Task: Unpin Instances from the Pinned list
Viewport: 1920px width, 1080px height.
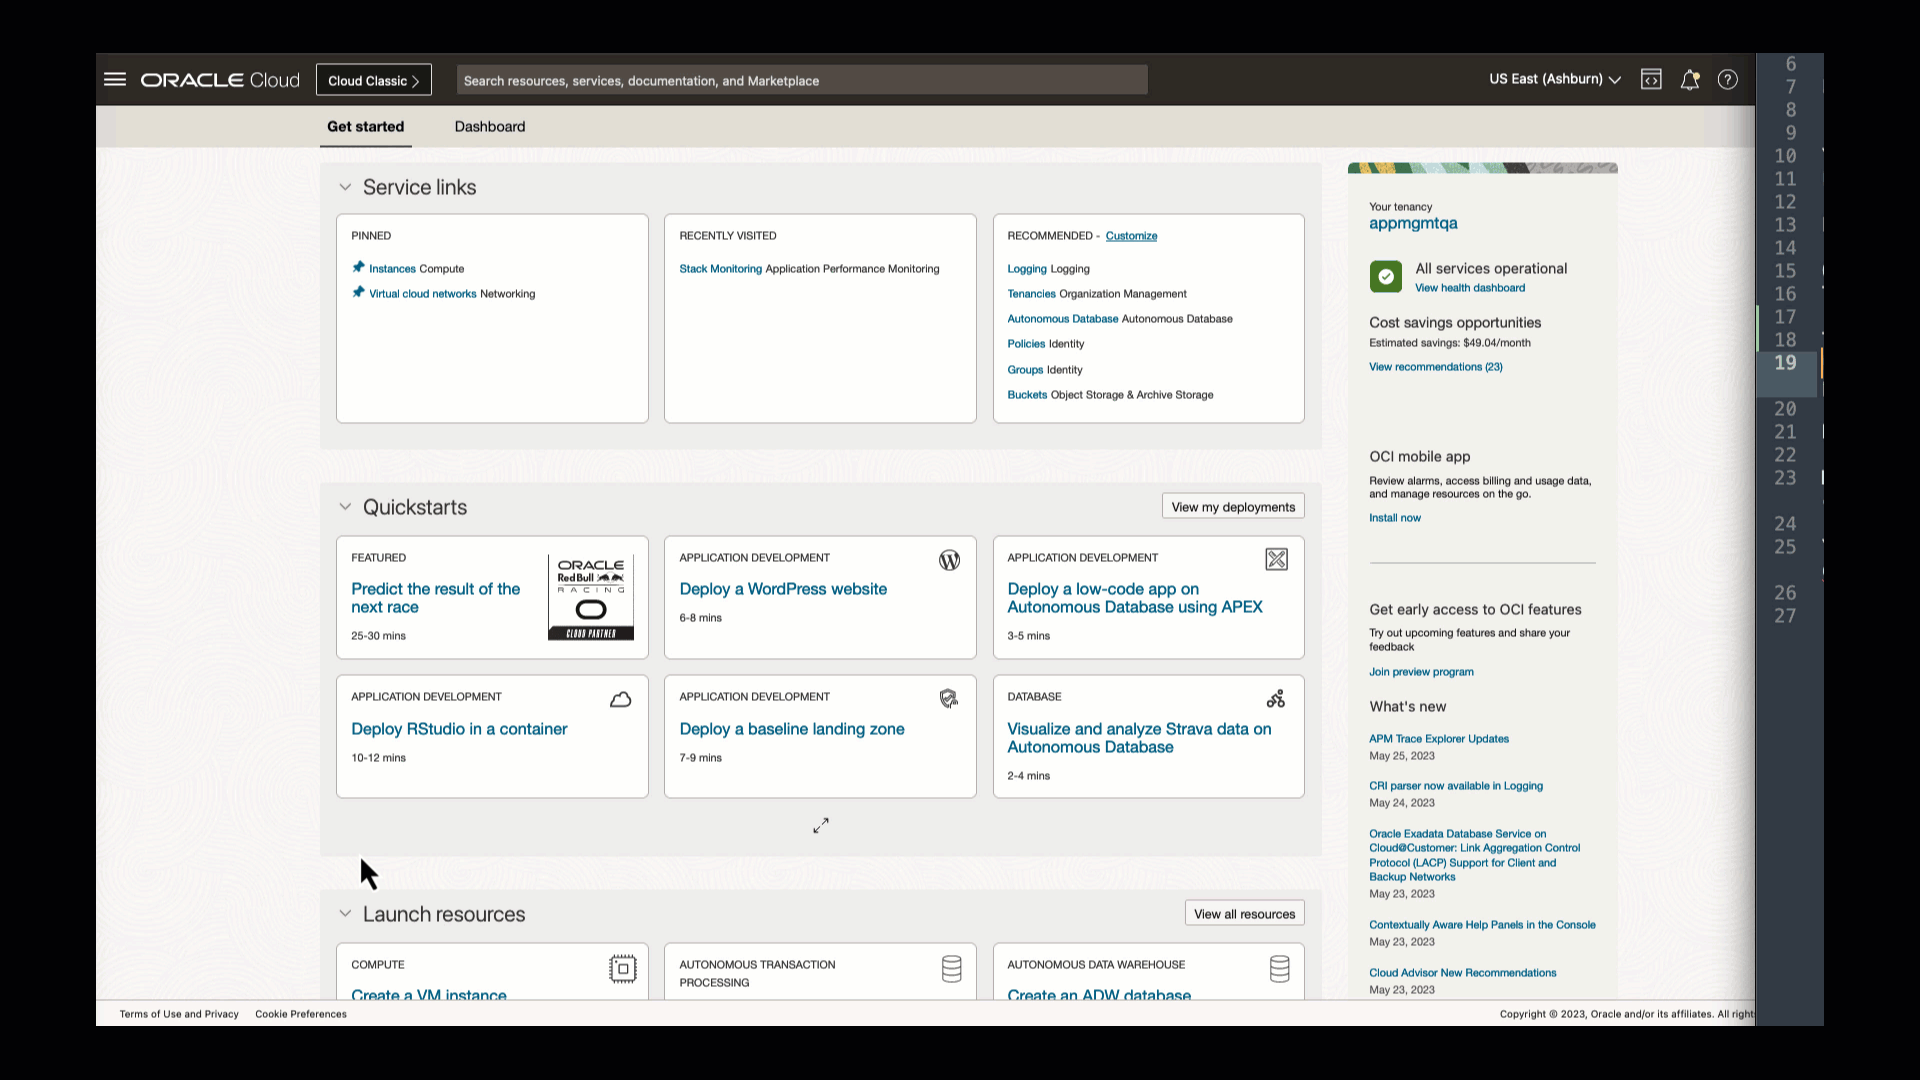Action: click(x=358, y=267)
